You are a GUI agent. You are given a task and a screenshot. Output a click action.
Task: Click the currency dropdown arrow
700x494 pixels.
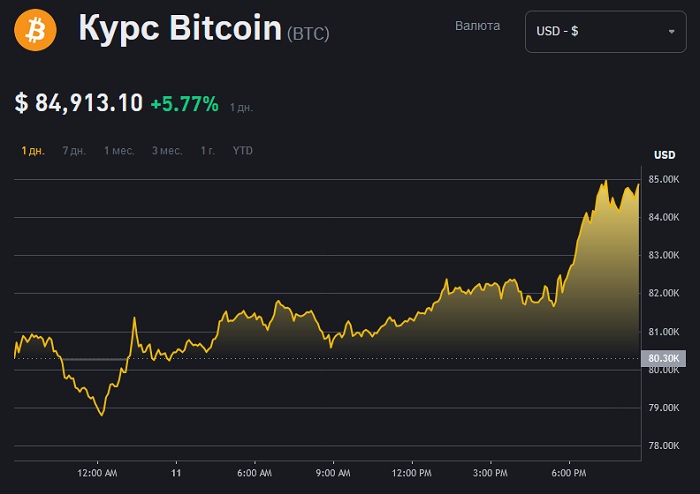(x=671, y=32)
